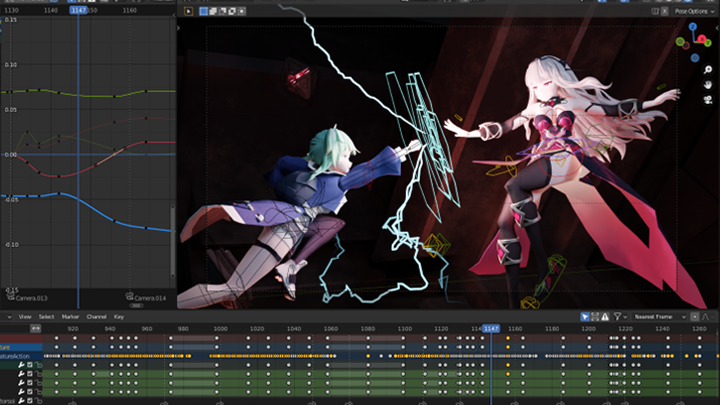Select the Camera.013 marker in graph editor
Screen dimensions: 720x405
pos(28,298)
